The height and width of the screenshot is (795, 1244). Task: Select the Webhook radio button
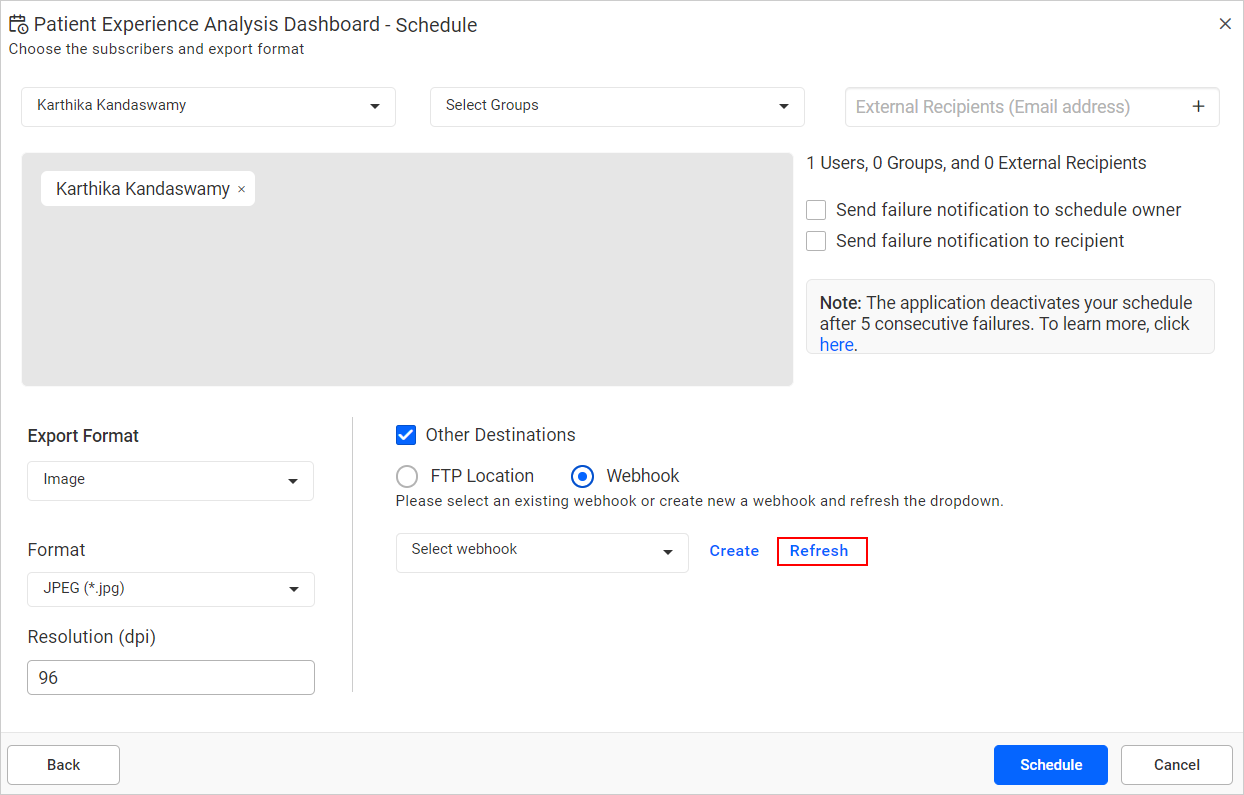click(x=582, y=476)
